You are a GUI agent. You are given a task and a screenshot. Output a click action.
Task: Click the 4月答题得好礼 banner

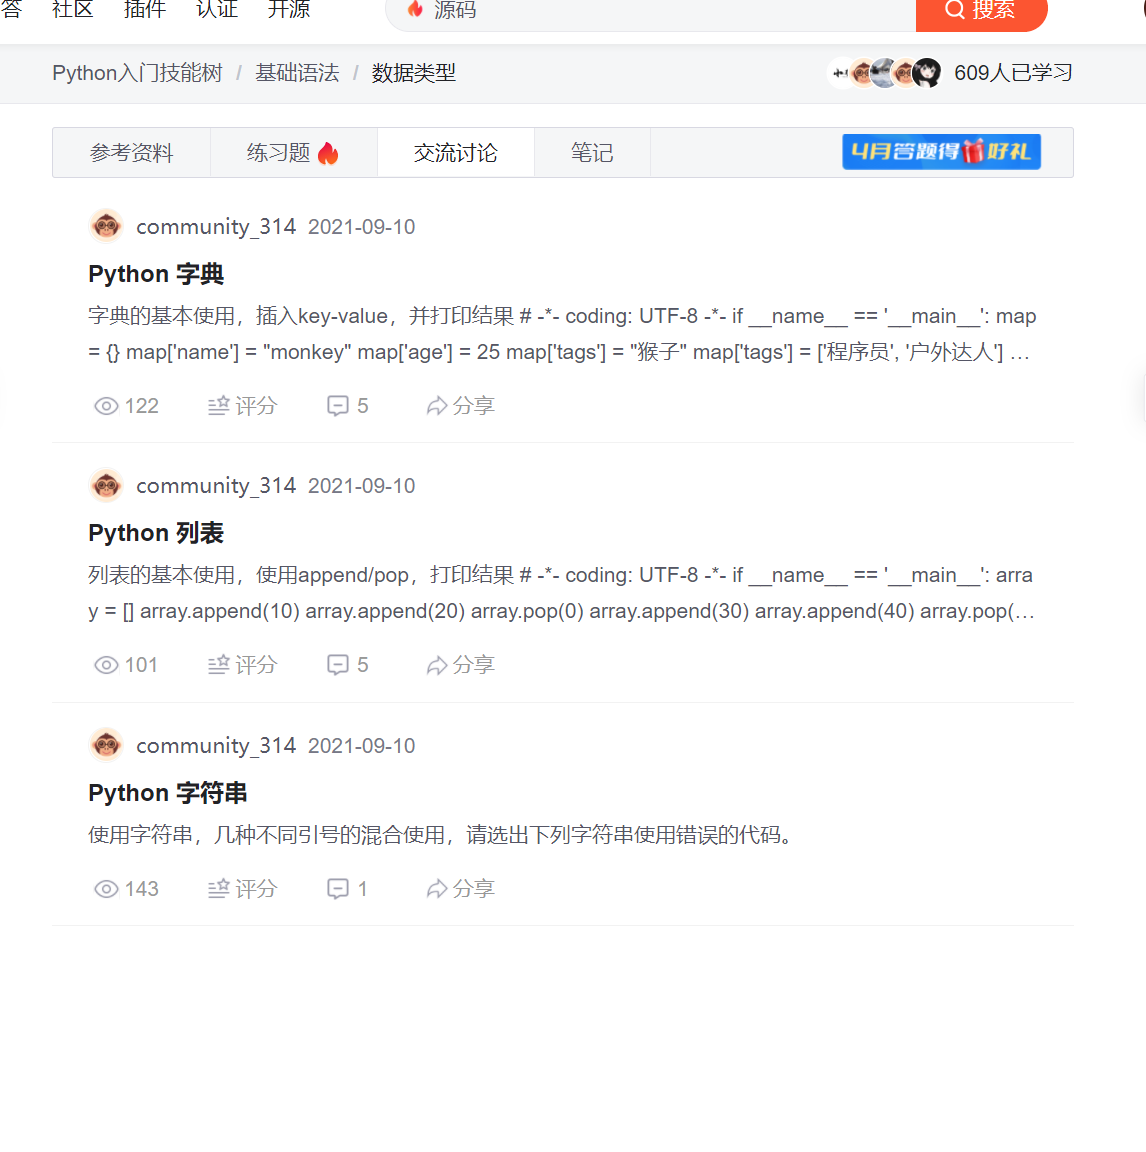(941, 152)
